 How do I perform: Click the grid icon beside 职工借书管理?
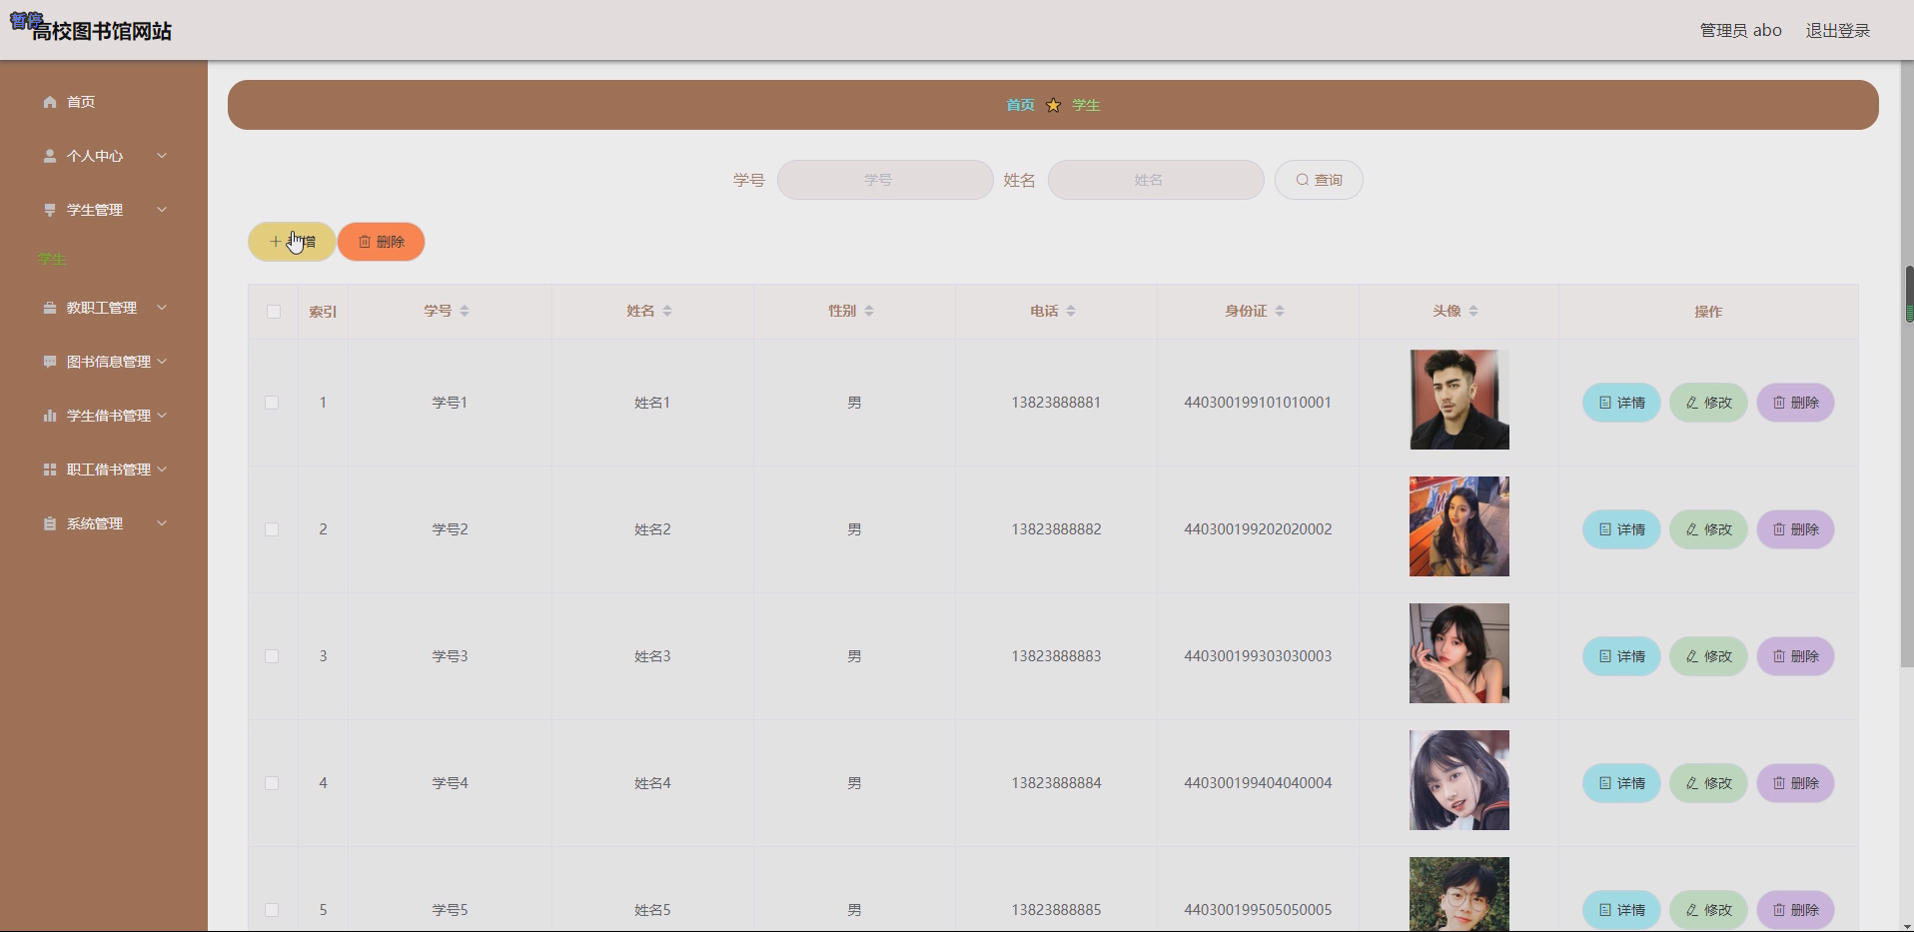tap(50, 470)
